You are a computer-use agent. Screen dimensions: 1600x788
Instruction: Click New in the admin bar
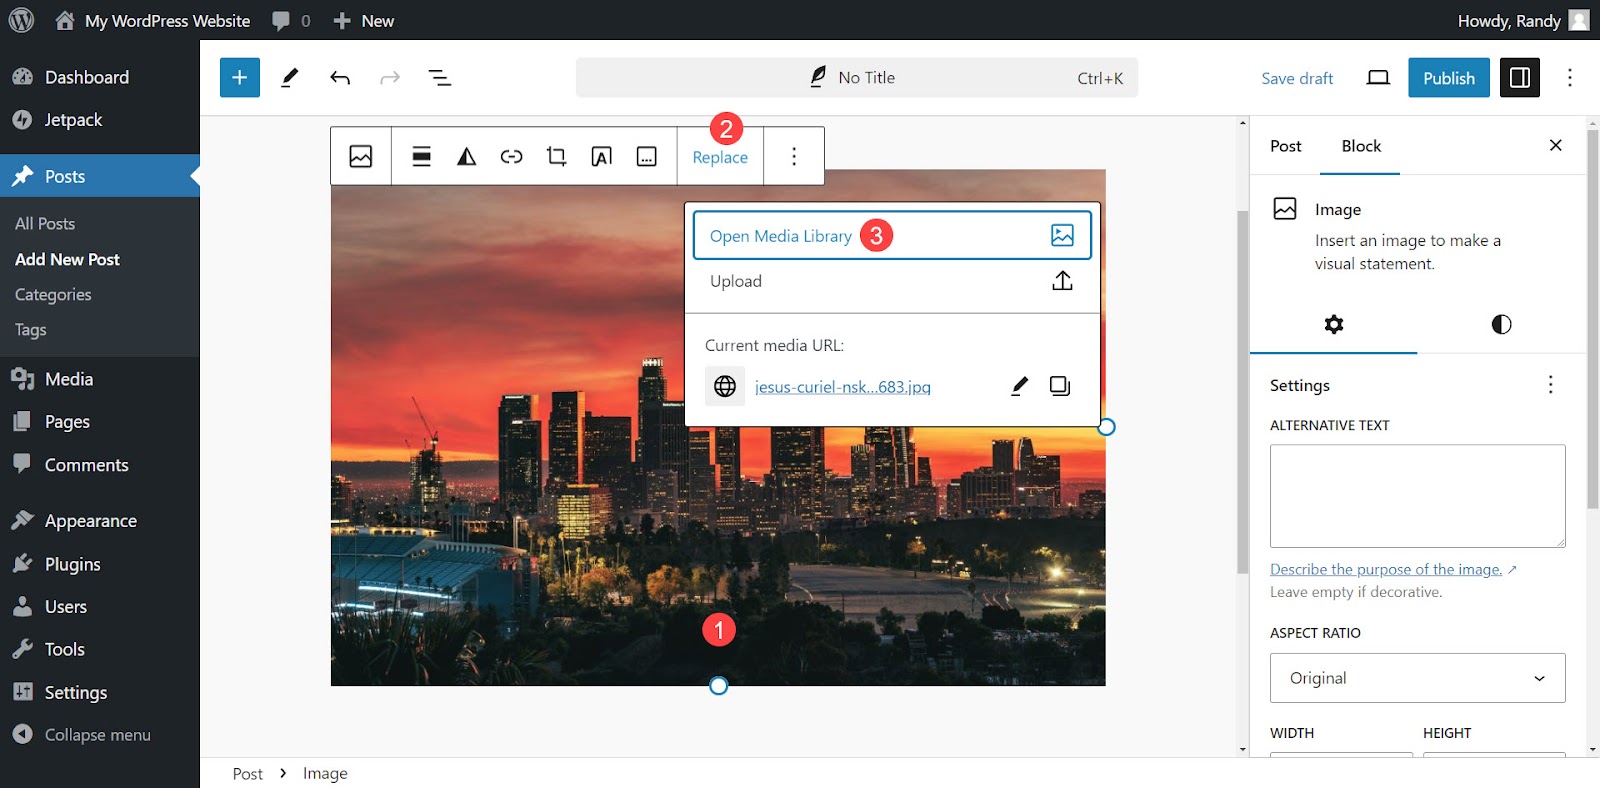point(363,20)
